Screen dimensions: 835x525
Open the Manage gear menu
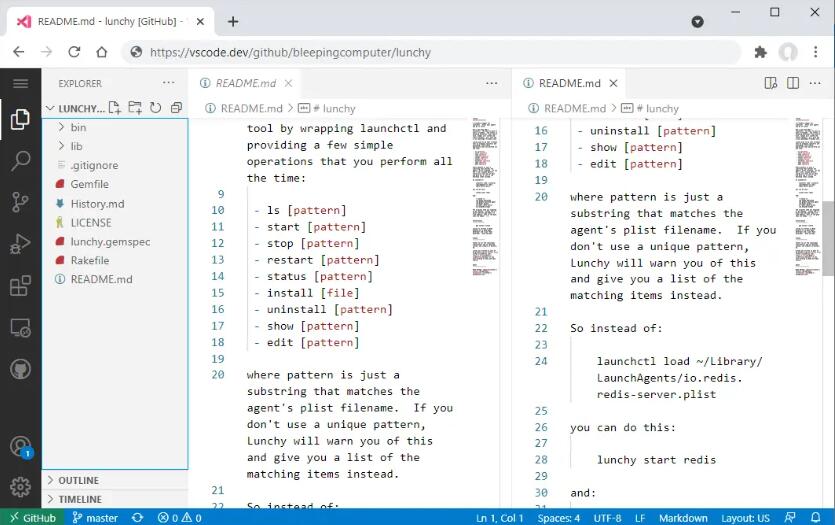(20, 487)
